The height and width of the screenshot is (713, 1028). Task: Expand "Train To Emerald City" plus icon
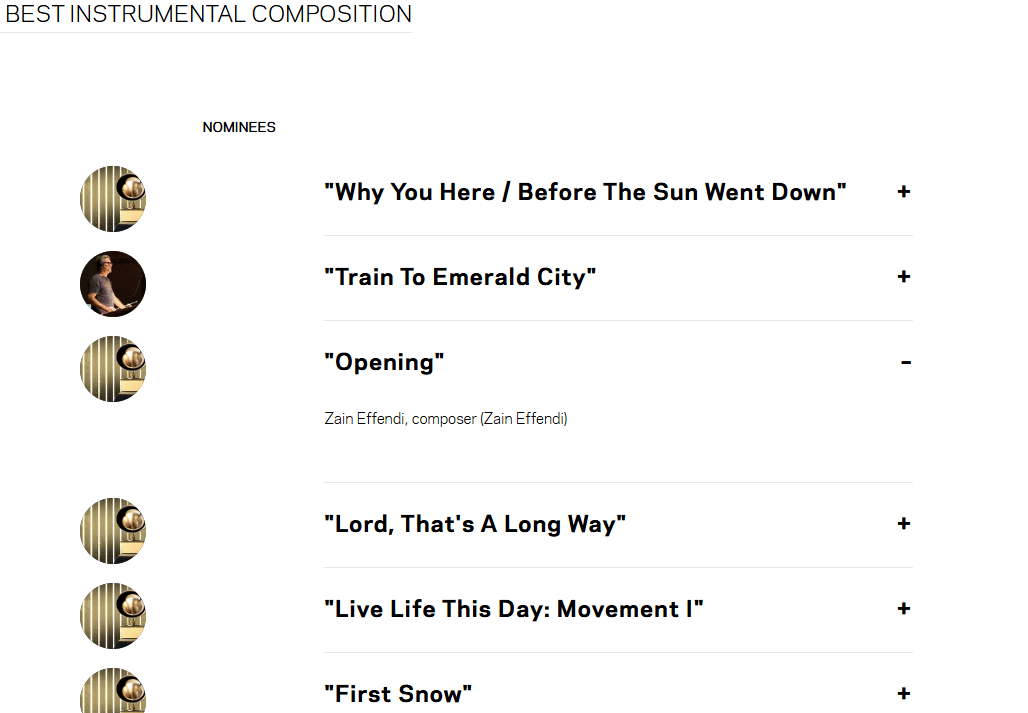(904, 277)
